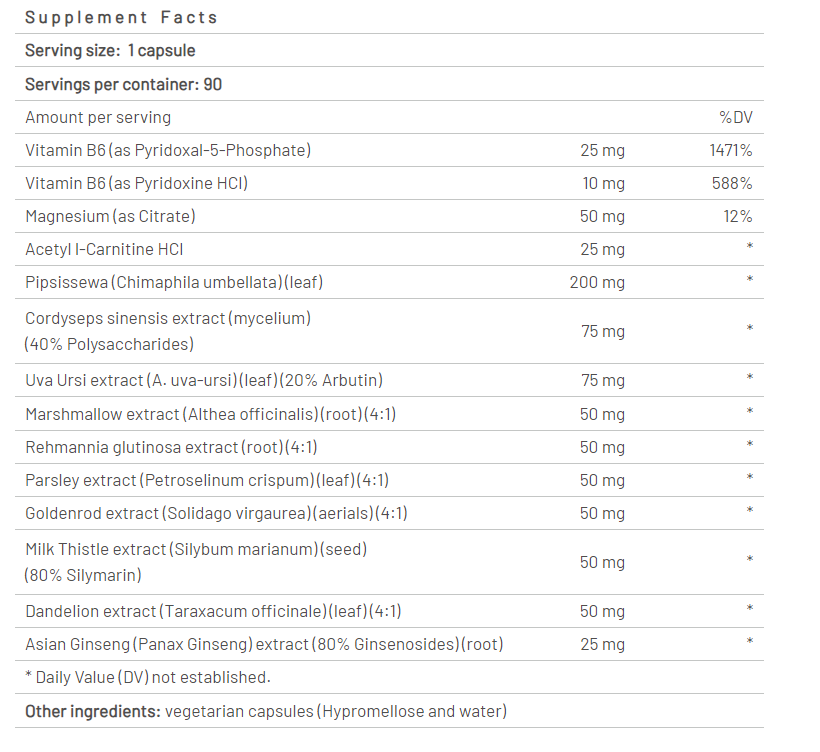Click Vitamin B6 Pyridoxine HCl label
The height and width of the screenshot is (752, 820).
click(x=136, y=183)
